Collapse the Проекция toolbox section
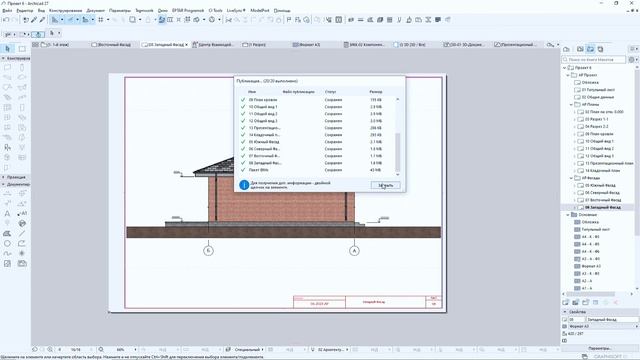 pyautogui.click(x=3, y=177)
